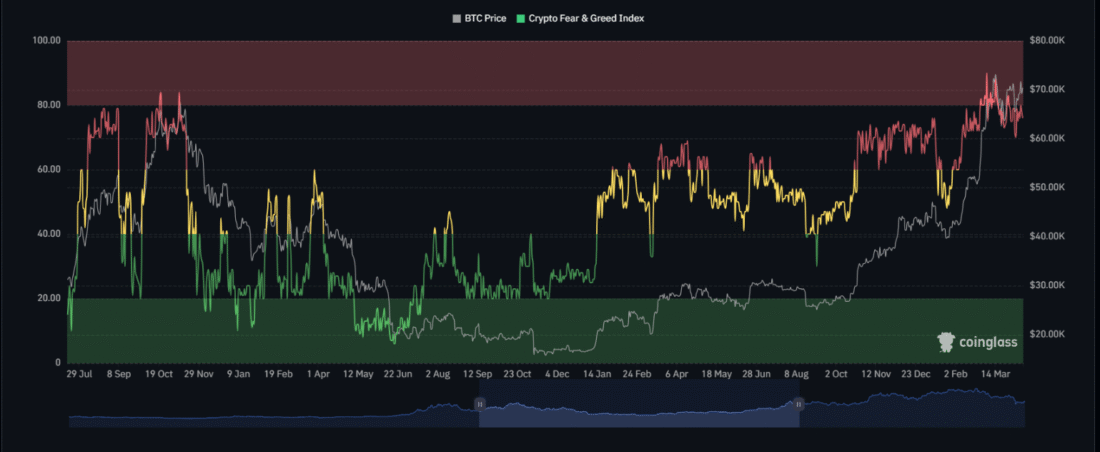Click the 20.00 index axis value
The height and width of the screenshot is (452, 1100).
click(x=48, y=298)
